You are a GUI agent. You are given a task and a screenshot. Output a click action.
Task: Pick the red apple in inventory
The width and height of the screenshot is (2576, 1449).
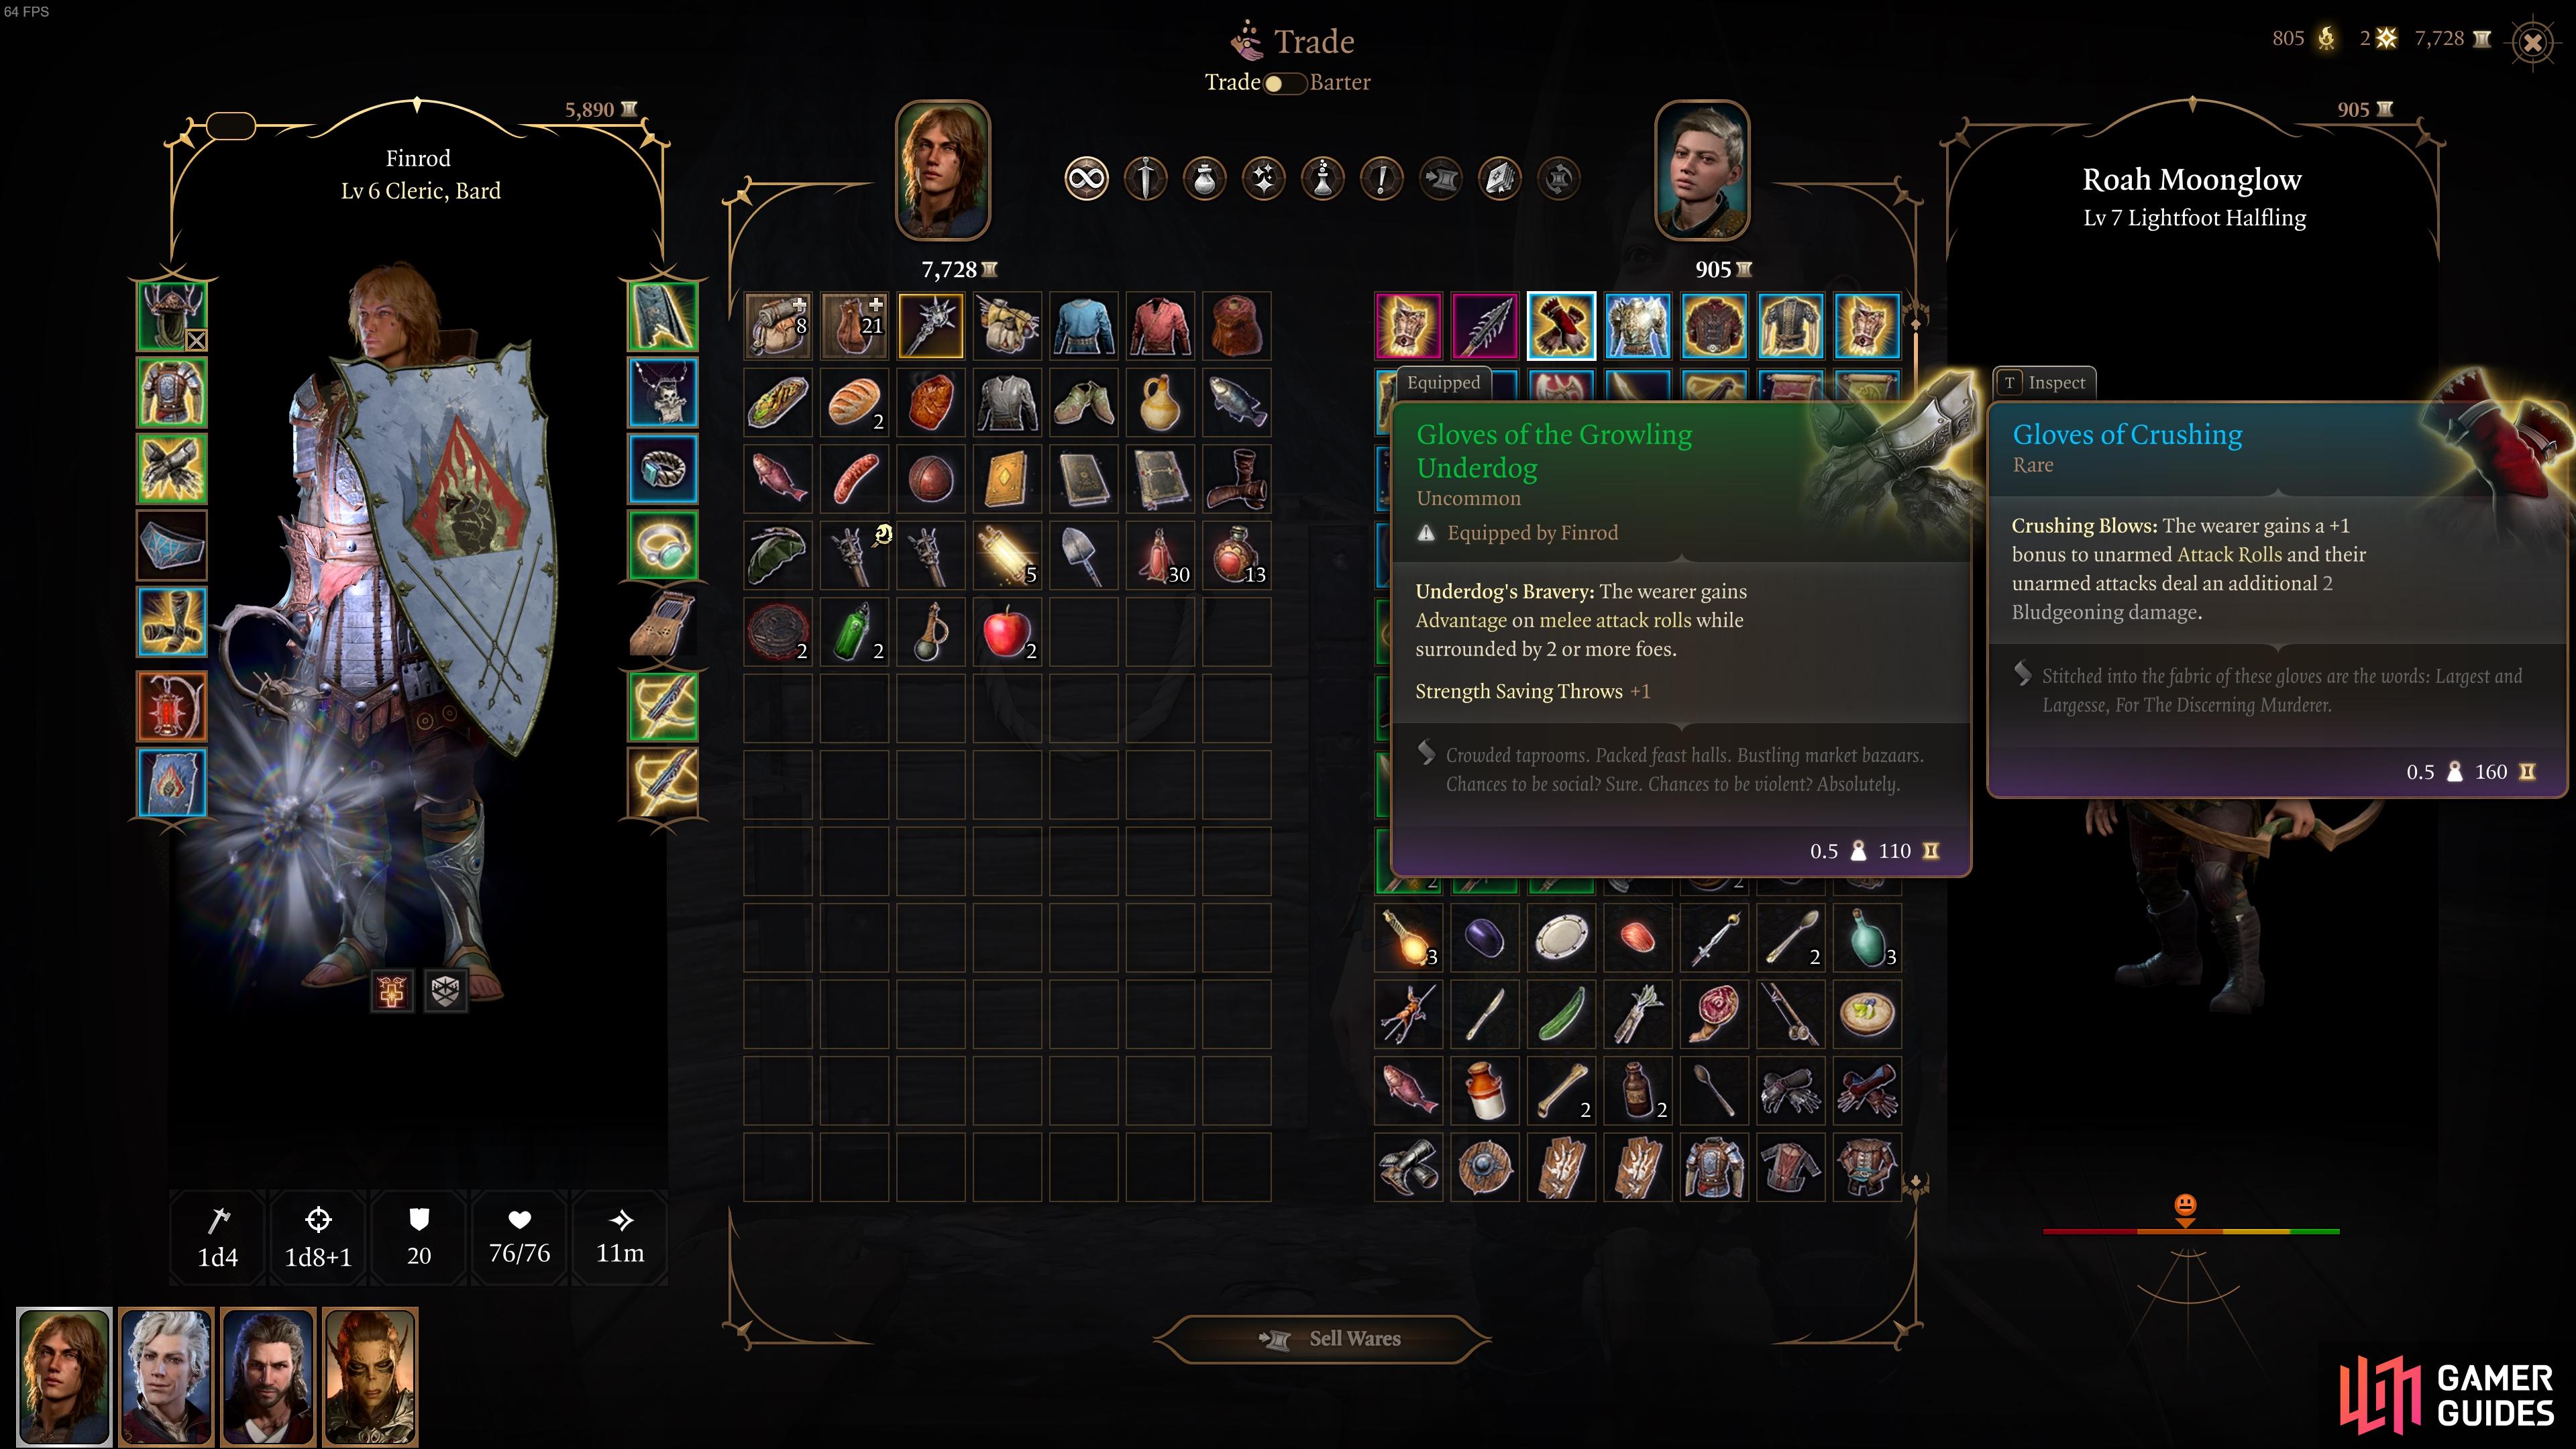[1006, 632]
